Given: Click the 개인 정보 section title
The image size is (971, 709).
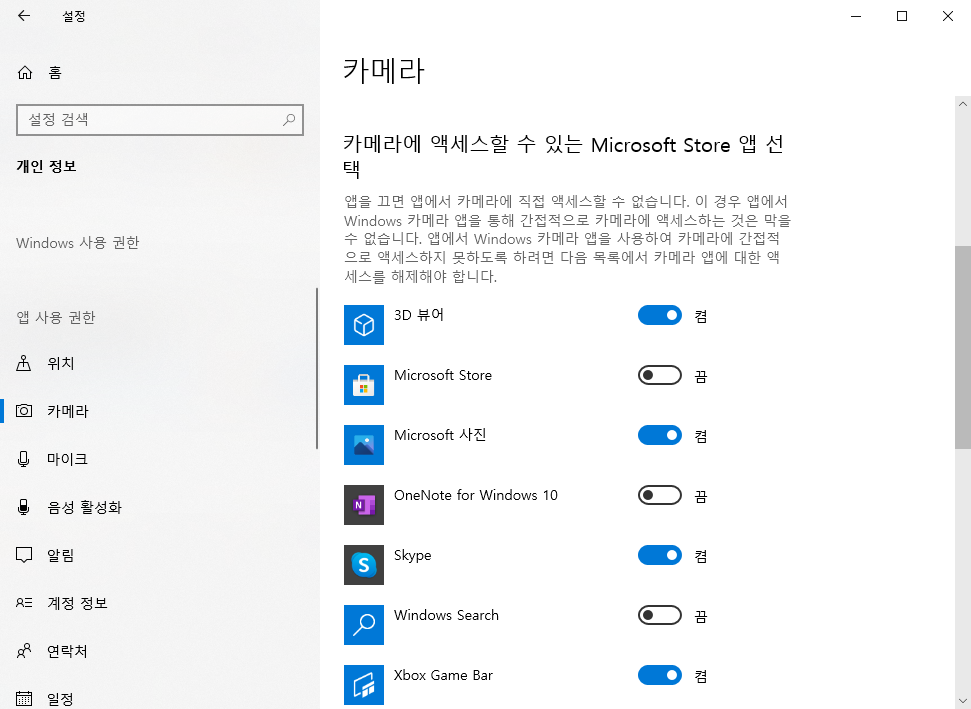Looking at the screenshot, I should [46, 166].
